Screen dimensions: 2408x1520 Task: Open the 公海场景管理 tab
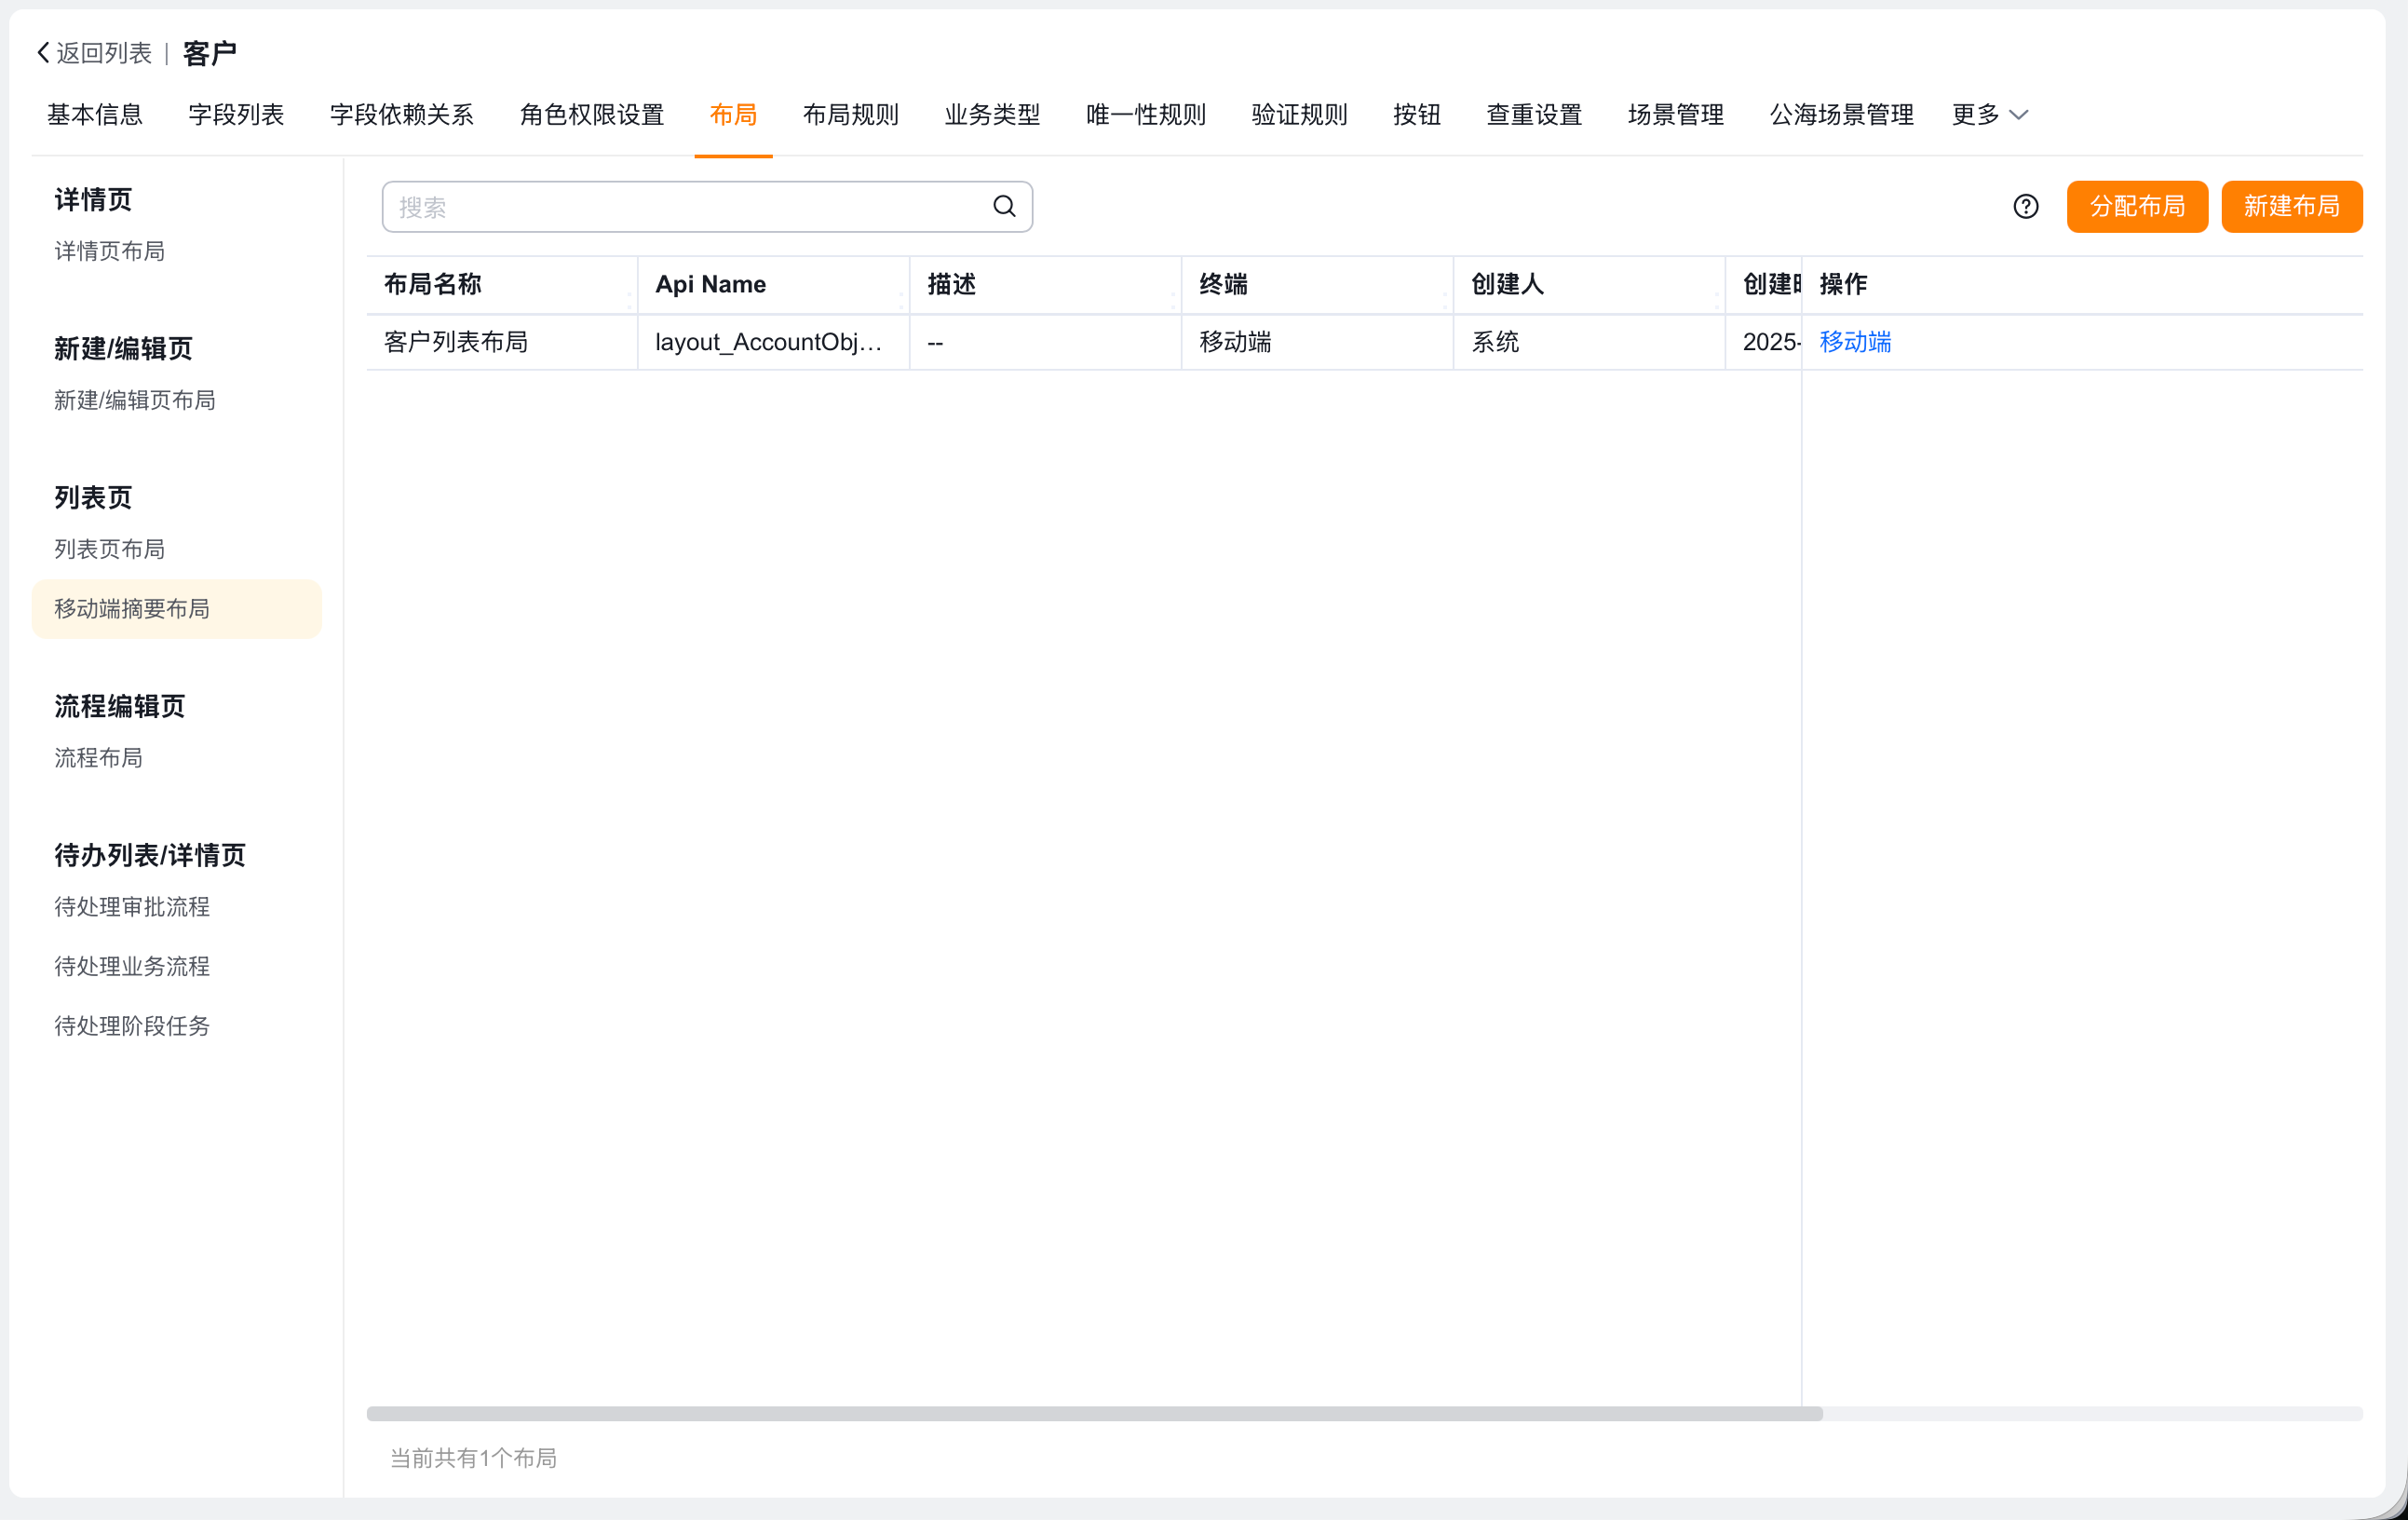[1841, 115]
